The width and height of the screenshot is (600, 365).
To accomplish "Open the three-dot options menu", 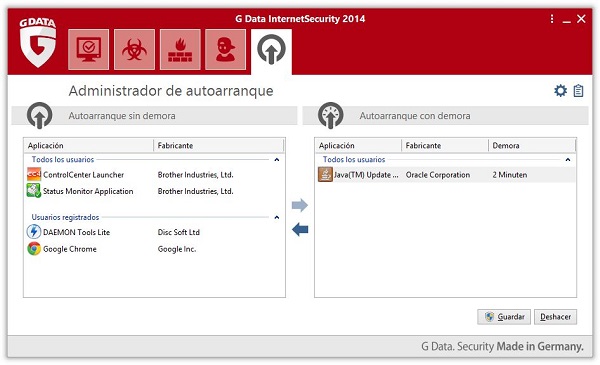I will point(552,19).
